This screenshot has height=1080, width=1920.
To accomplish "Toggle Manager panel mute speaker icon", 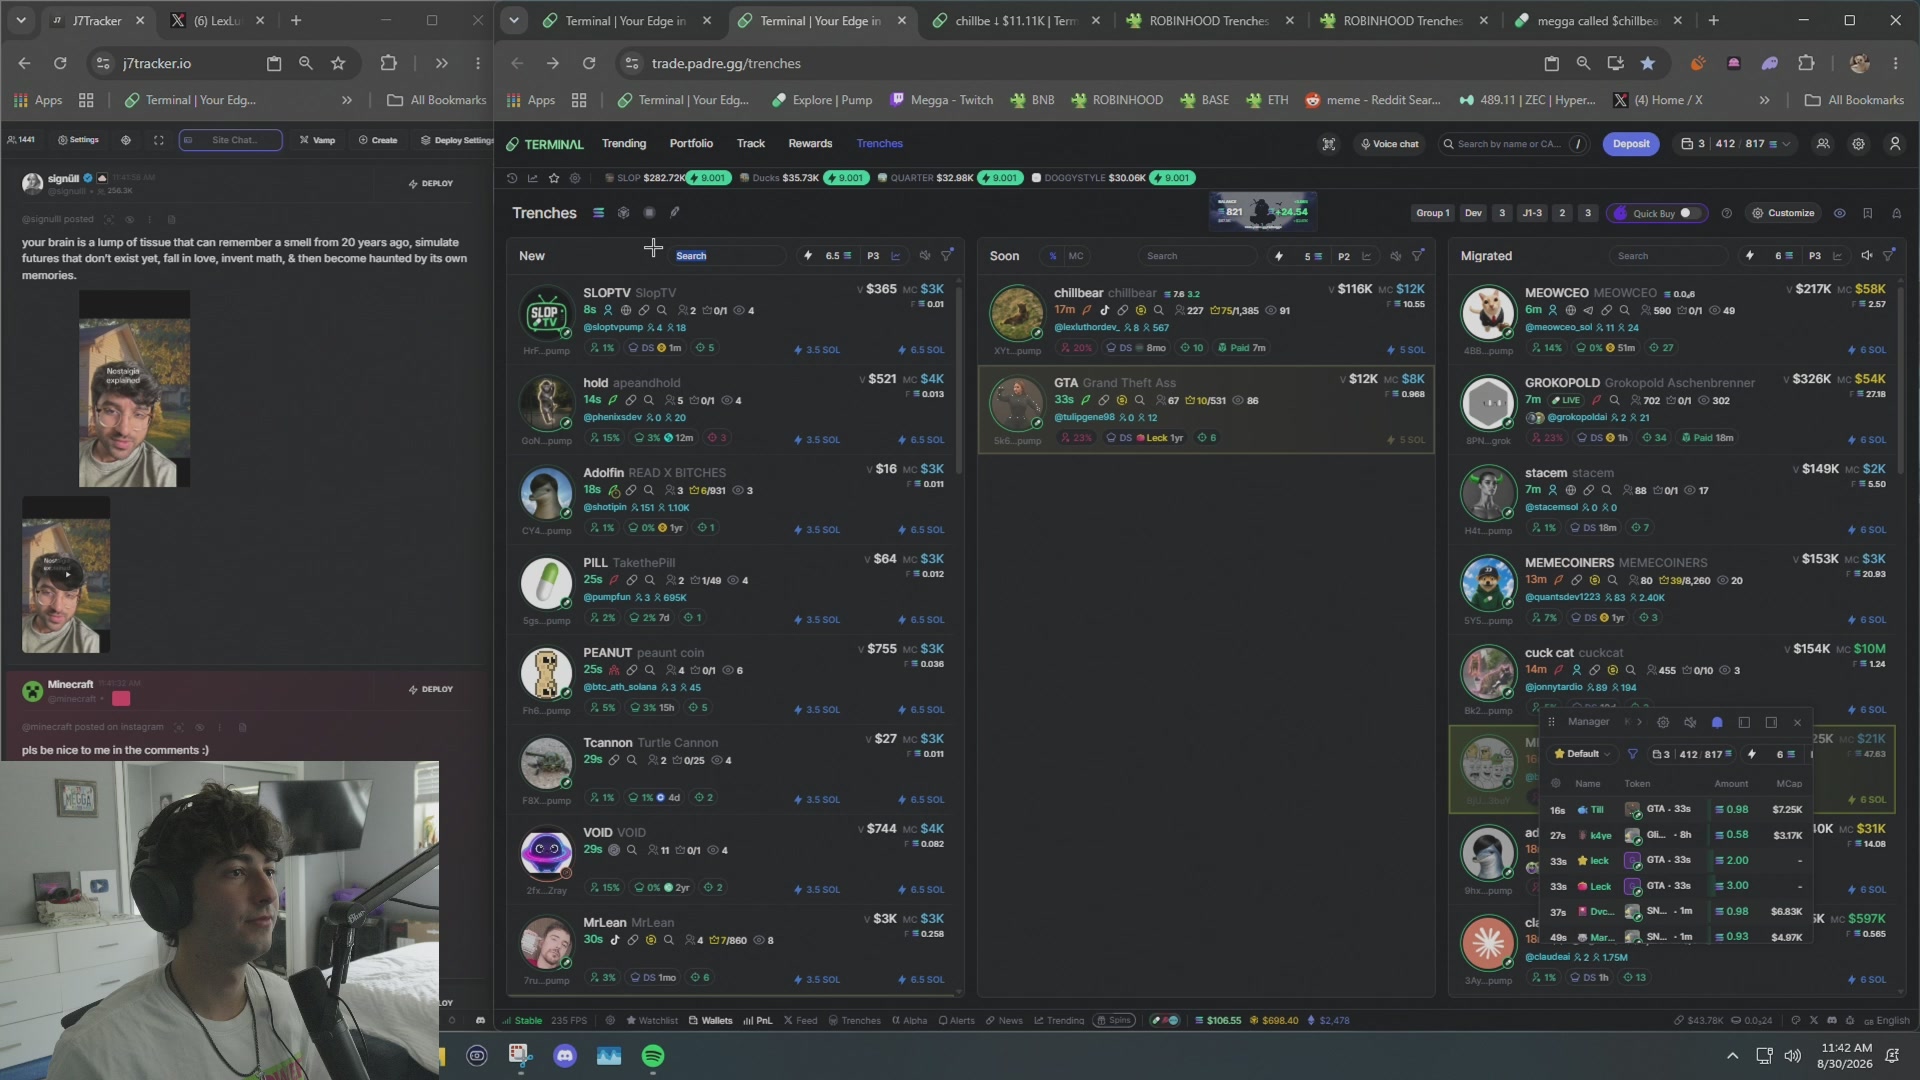I will coord(1690,722).
